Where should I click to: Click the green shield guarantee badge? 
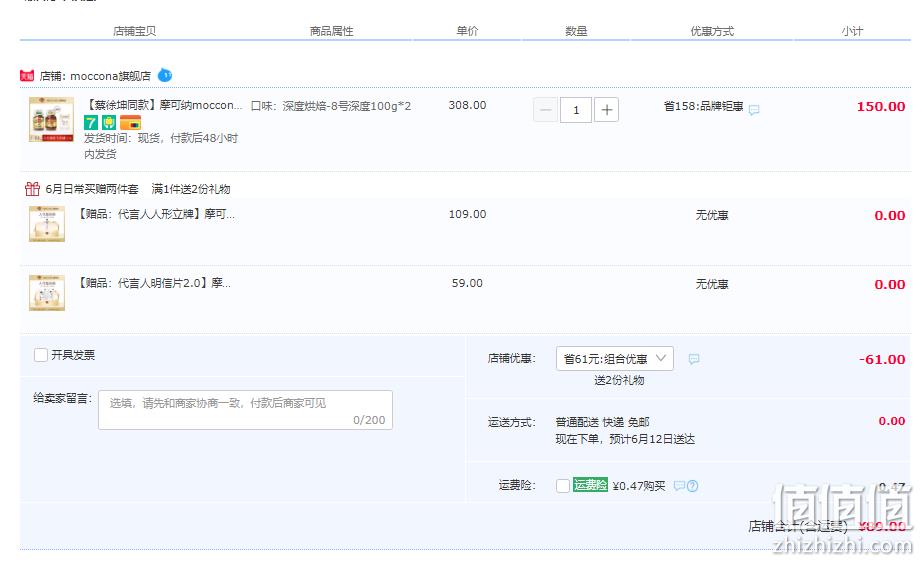(109, 122)
